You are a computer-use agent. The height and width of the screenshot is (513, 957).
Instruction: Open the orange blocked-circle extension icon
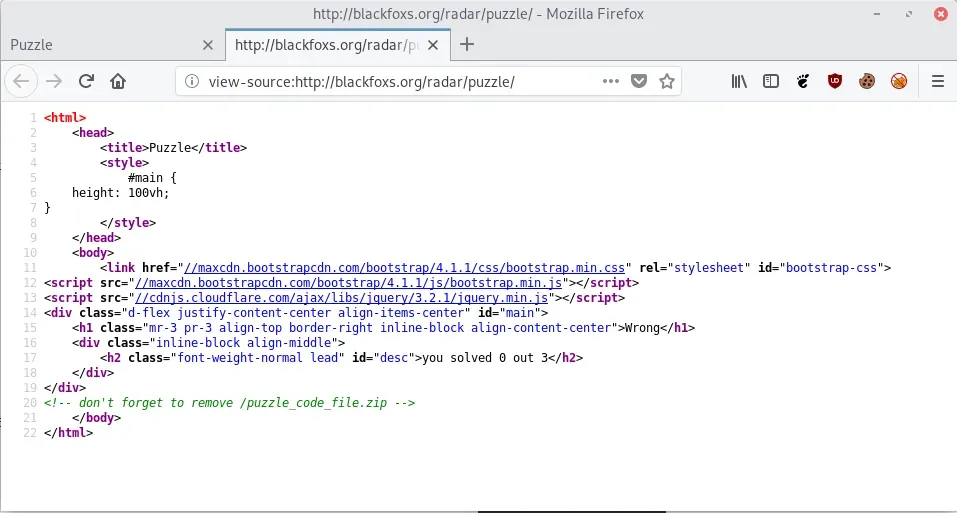(899, 81)
